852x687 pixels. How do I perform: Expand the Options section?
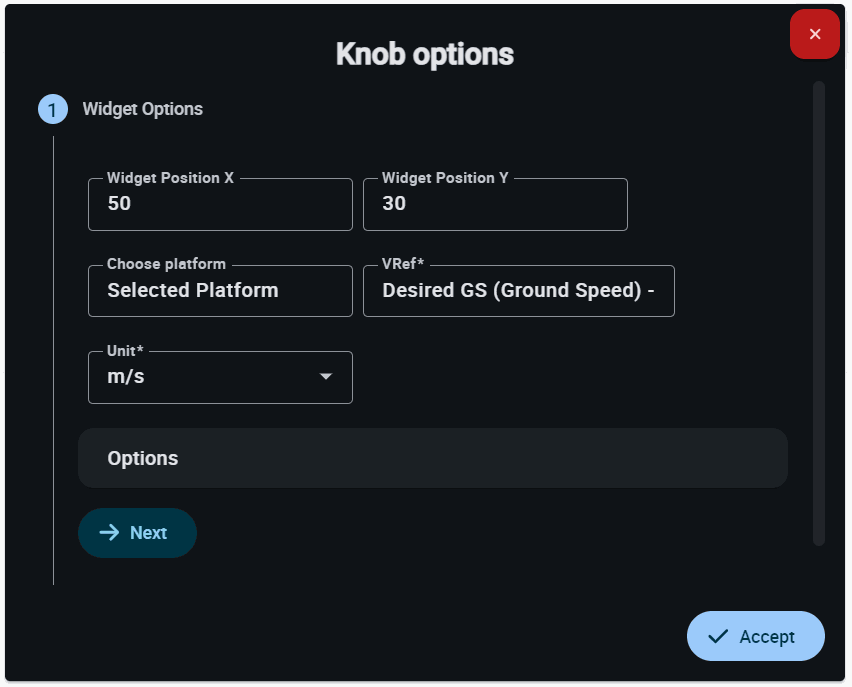click(432, 458)
